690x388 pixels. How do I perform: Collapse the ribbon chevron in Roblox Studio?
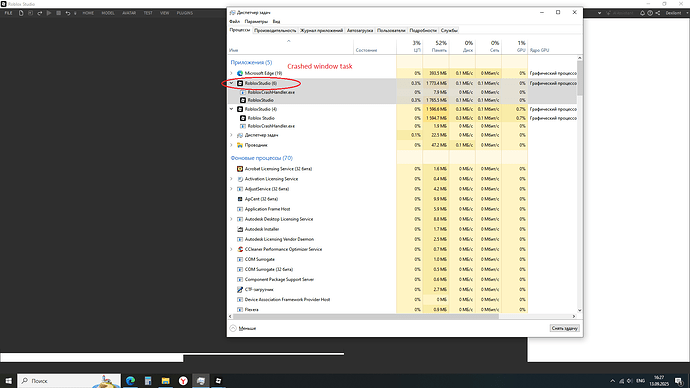[x=599, y=13]
